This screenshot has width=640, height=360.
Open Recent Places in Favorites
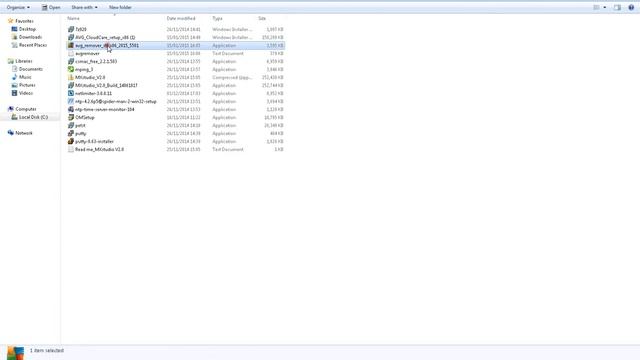[33, 45]
